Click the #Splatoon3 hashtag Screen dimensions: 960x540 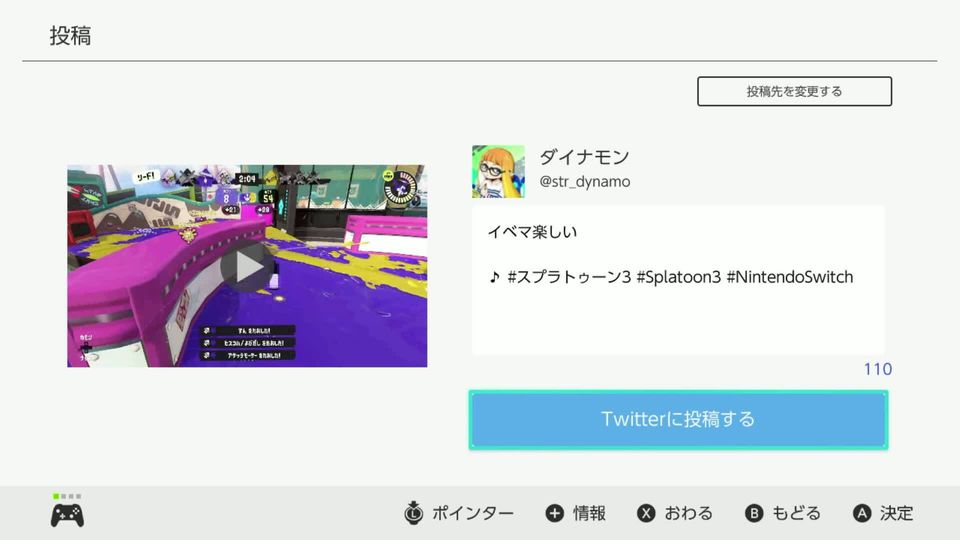(678, 277)
